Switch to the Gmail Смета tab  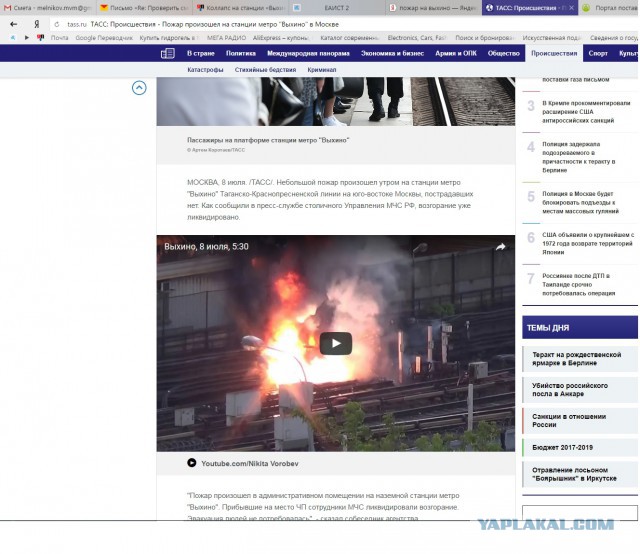point(47,8)
